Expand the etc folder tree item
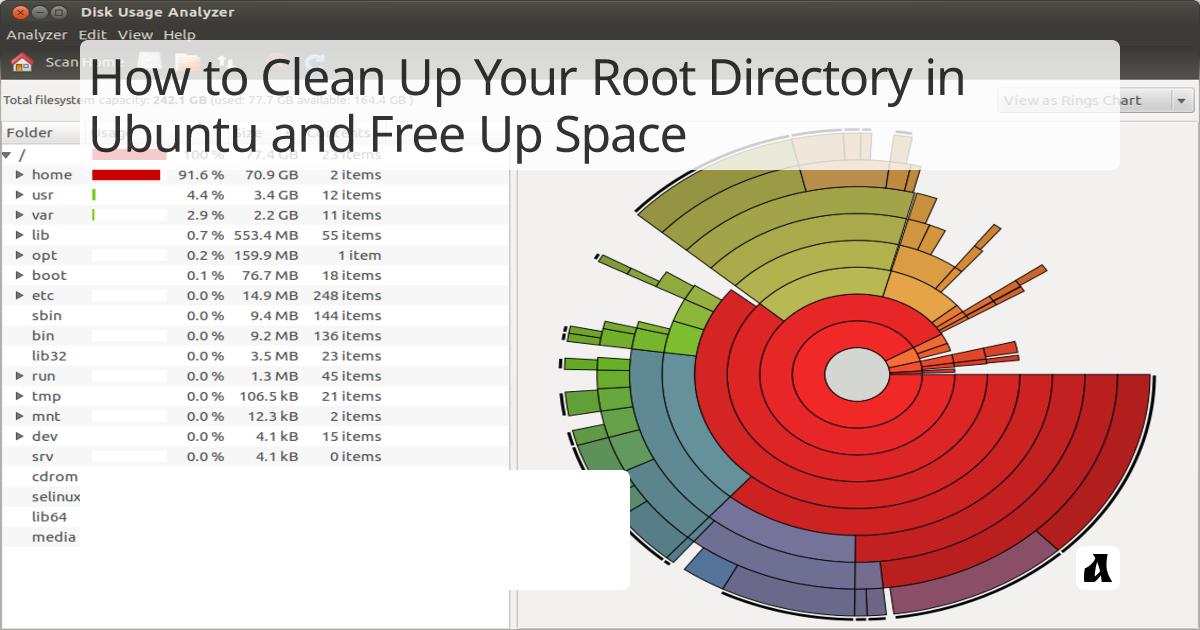 tap(20, 295)
